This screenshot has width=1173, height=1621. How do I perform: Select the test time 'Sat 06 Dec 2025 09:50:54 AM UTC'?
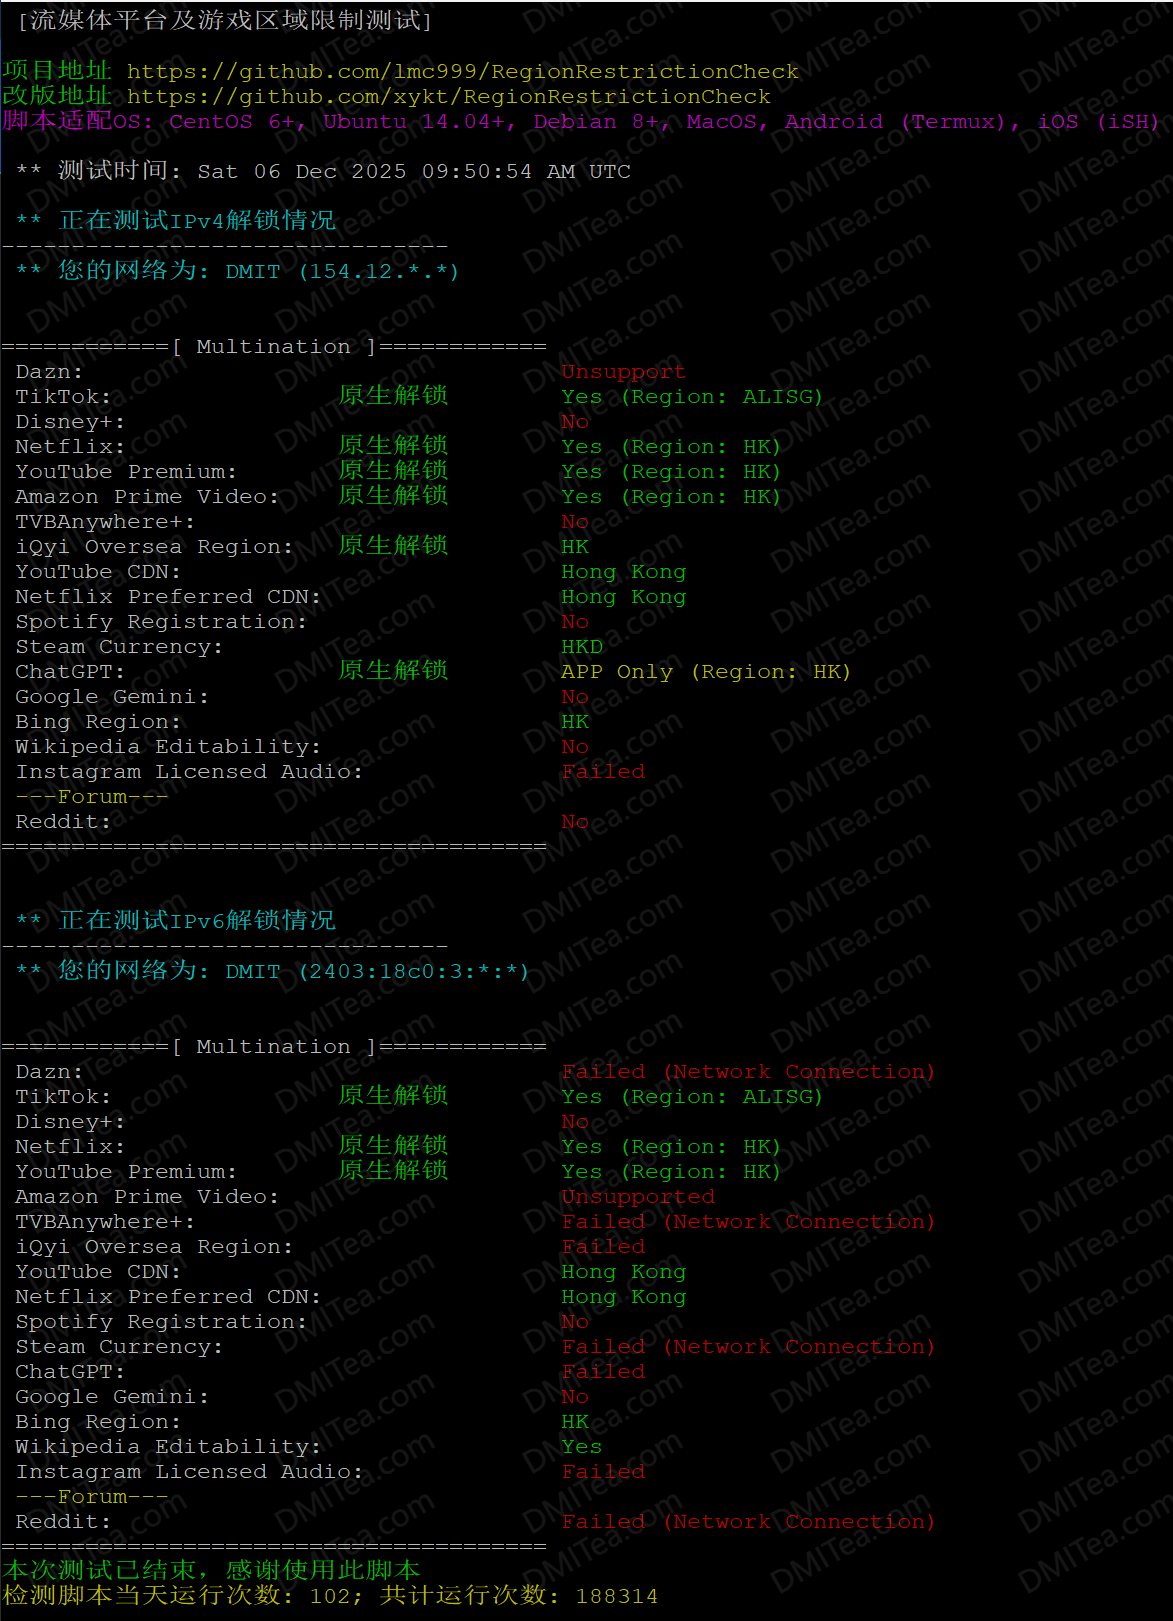click(x=414, y=171)
